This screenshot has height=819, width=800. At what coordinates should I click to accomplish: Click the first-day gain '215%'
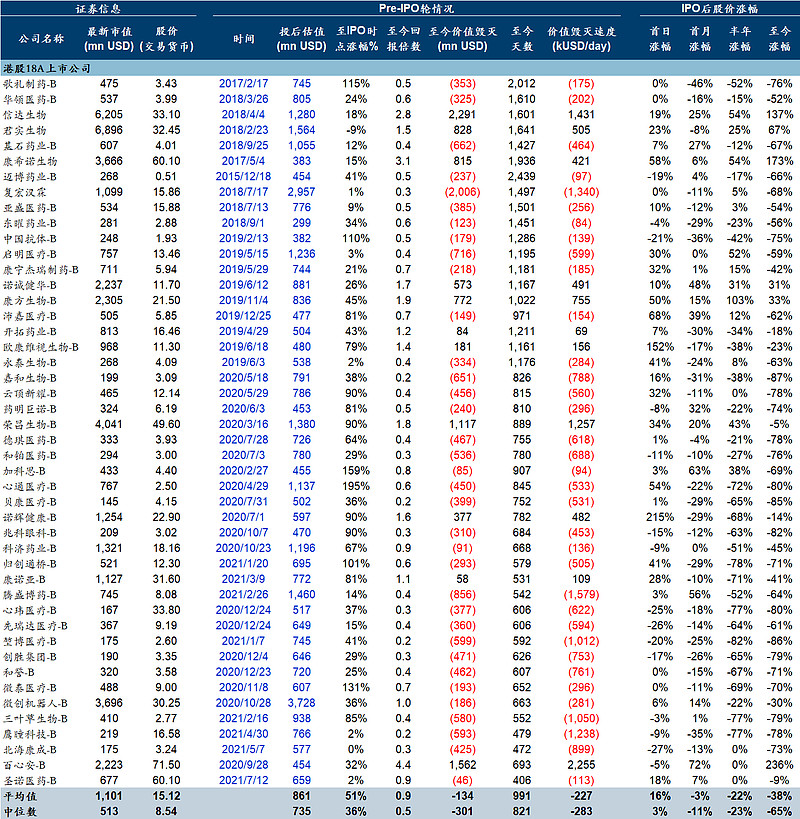pyautogui.click(x=660, y=518)
